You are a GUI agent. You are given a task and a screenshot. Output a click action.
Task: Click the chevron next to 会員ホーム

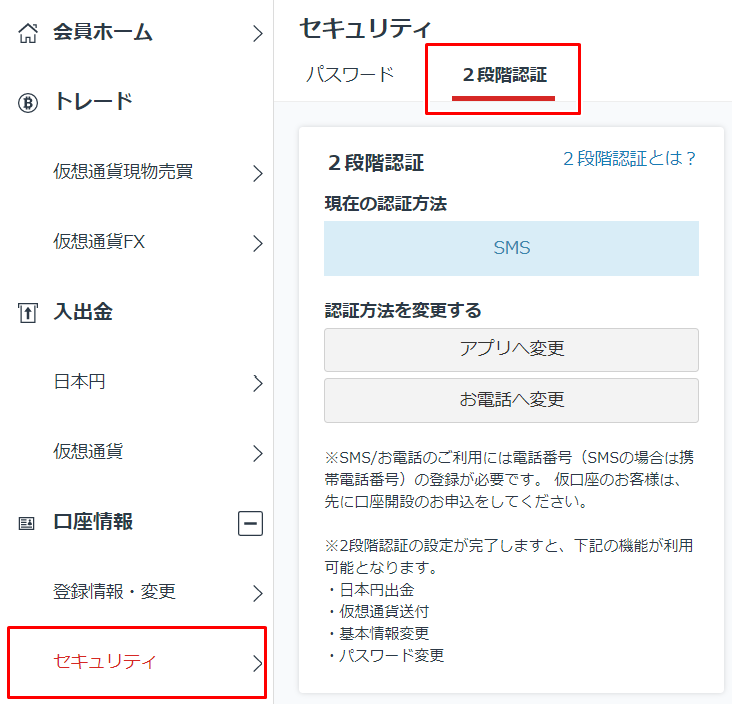point(258,34)
